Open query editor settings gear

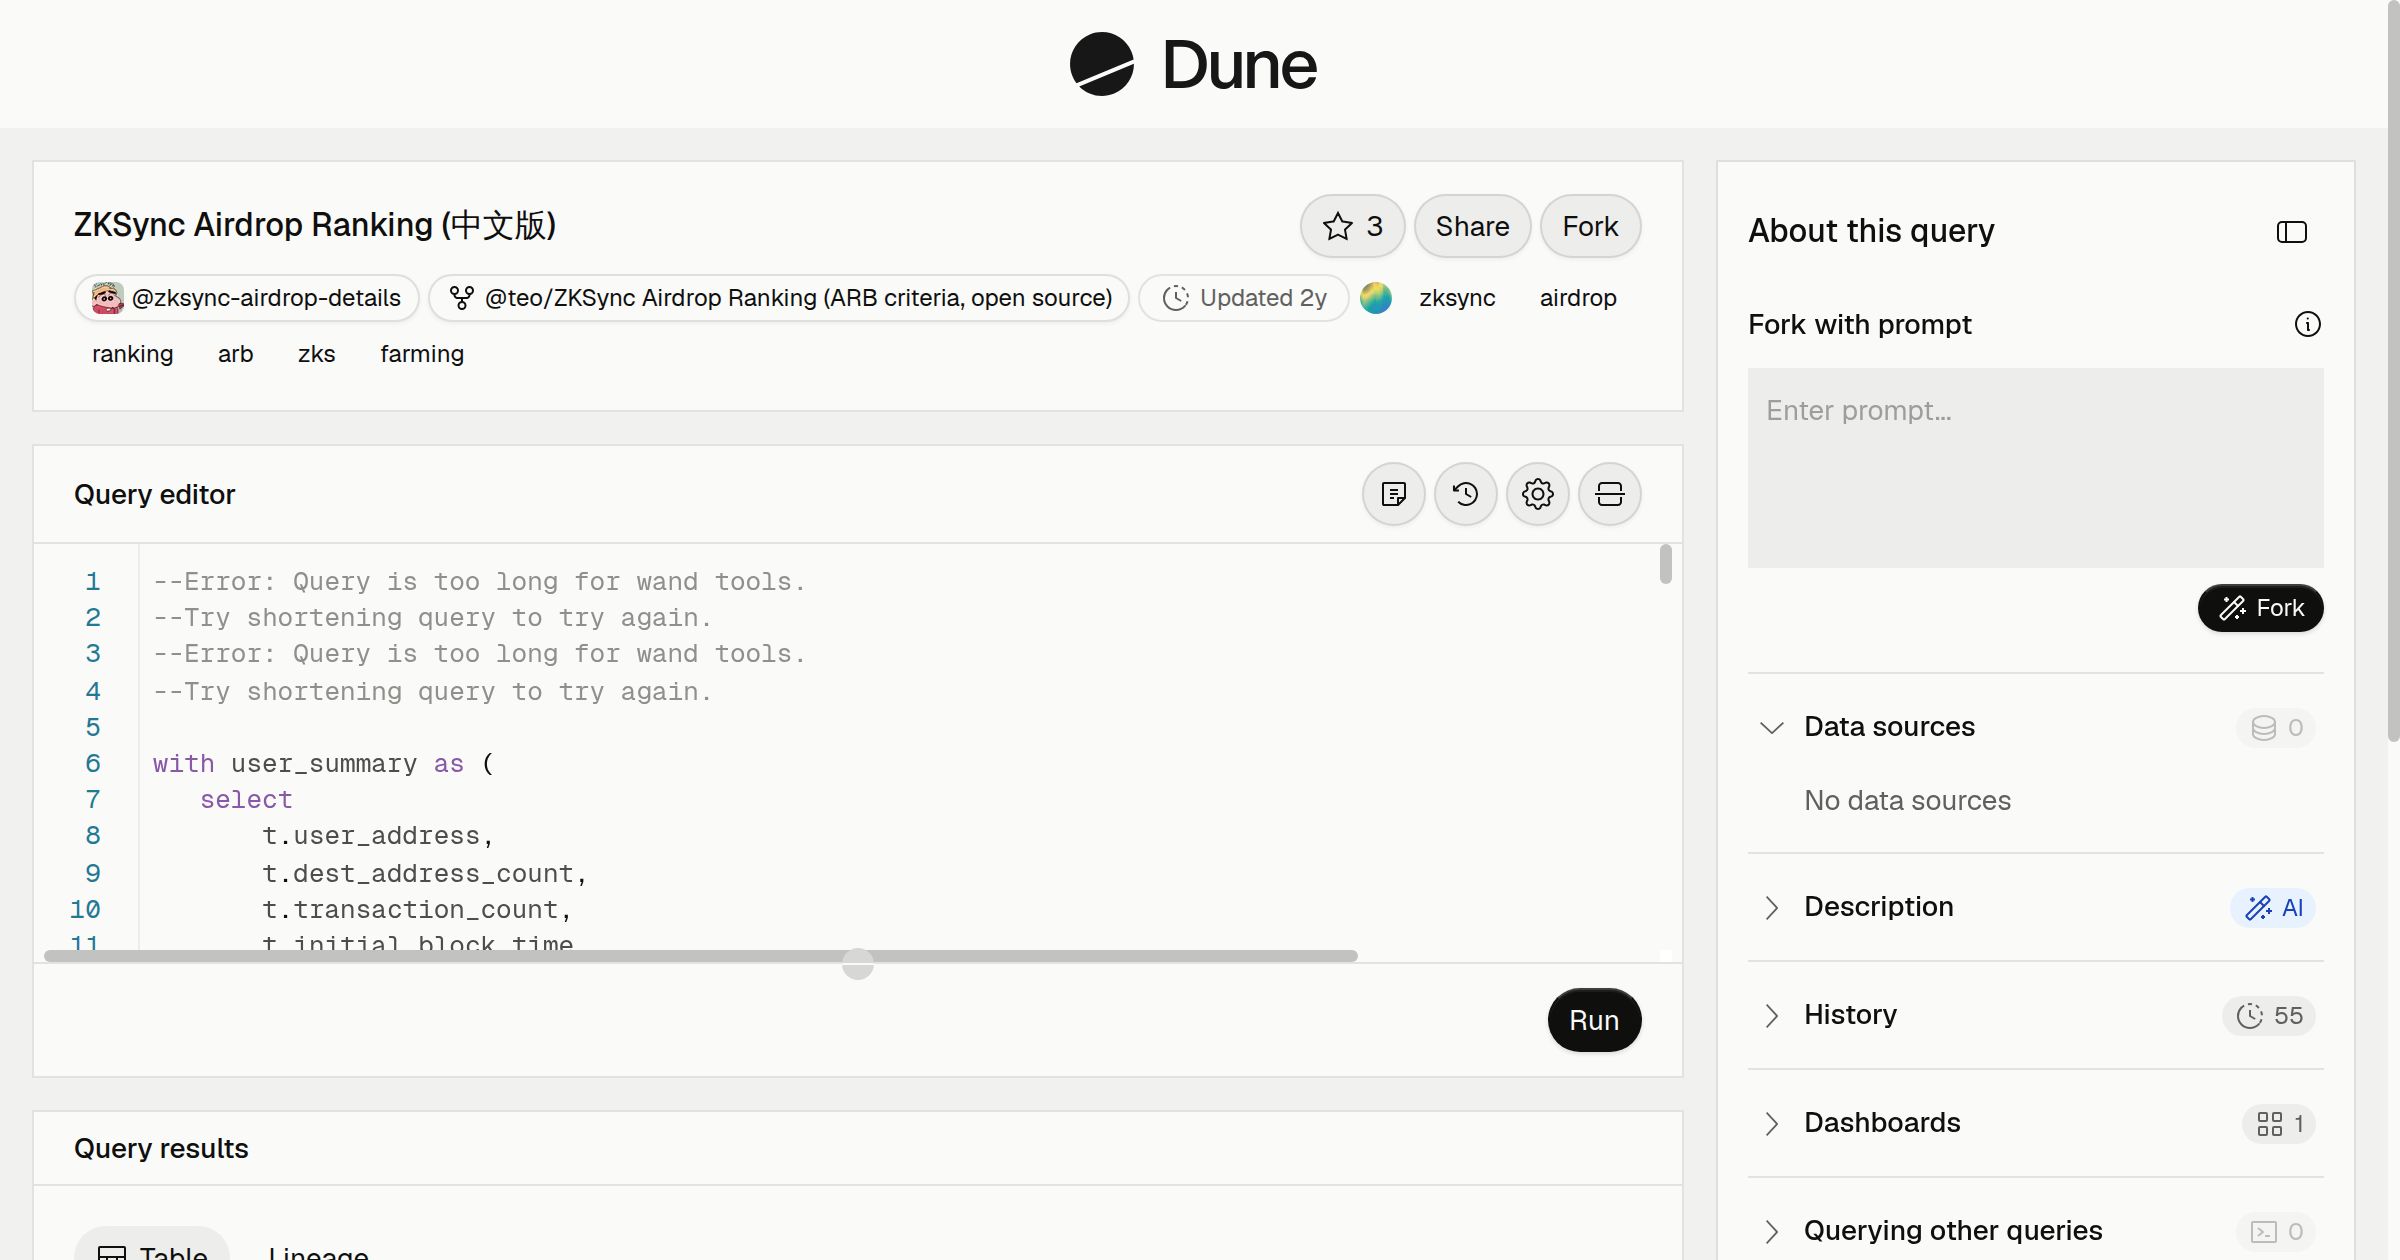click(1538, 494)
